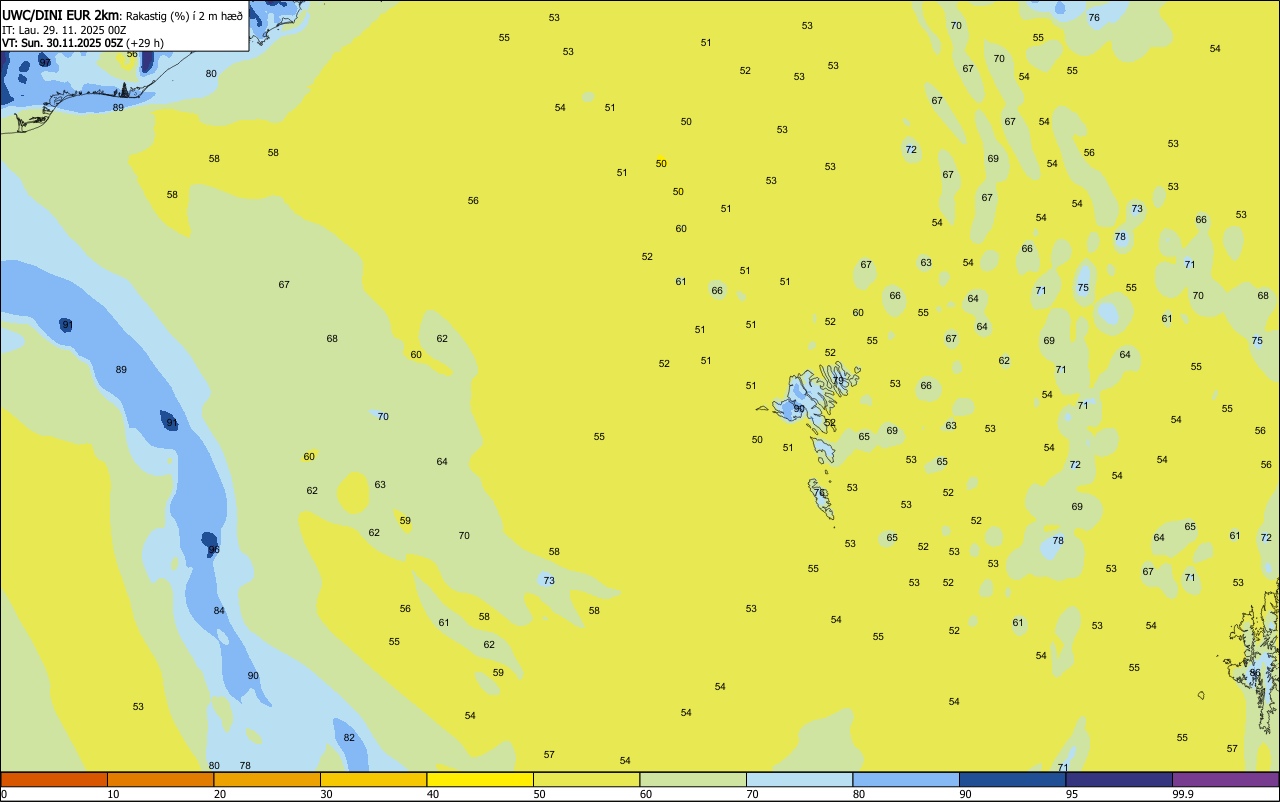Select the medium blue 80–90% legend swatch
Viewport: 1280px width, 802px height.
pos(906,779)
